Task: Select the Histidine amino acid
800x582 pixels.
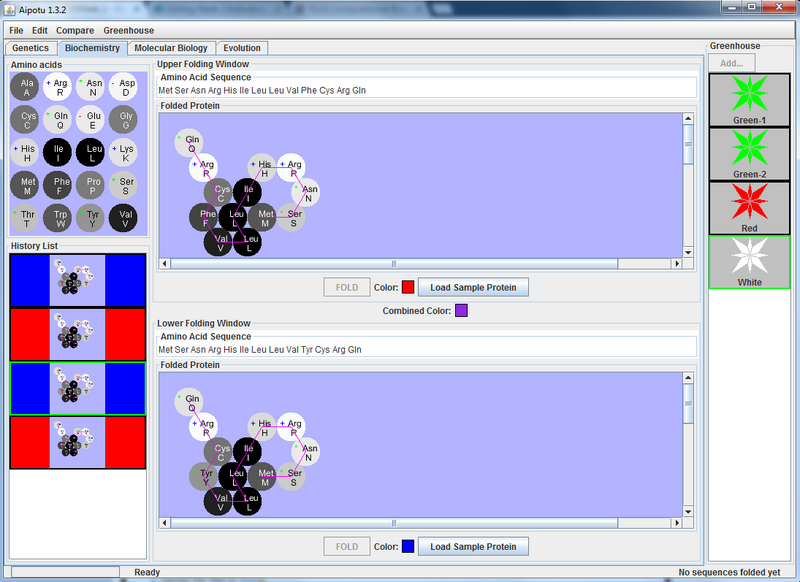Action: 25,153
